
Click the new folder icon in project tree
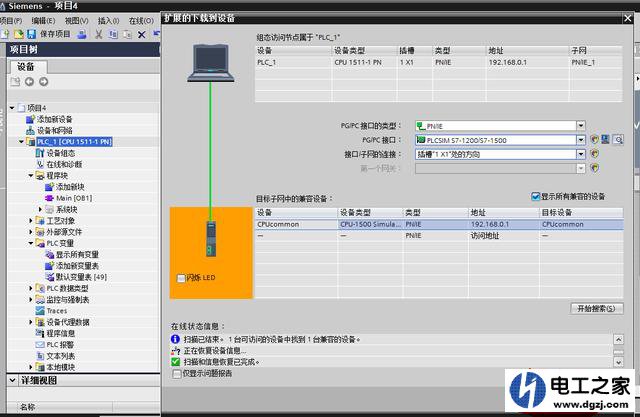pyautogui.click(x=15, y=82)
